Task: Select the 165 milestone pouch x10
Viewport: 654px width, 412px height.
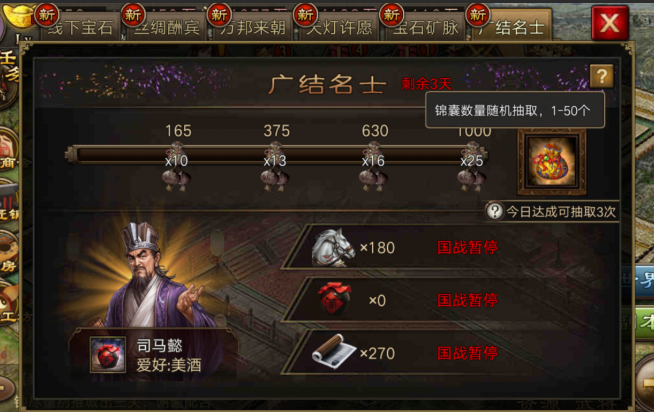Action: point(176,167)
